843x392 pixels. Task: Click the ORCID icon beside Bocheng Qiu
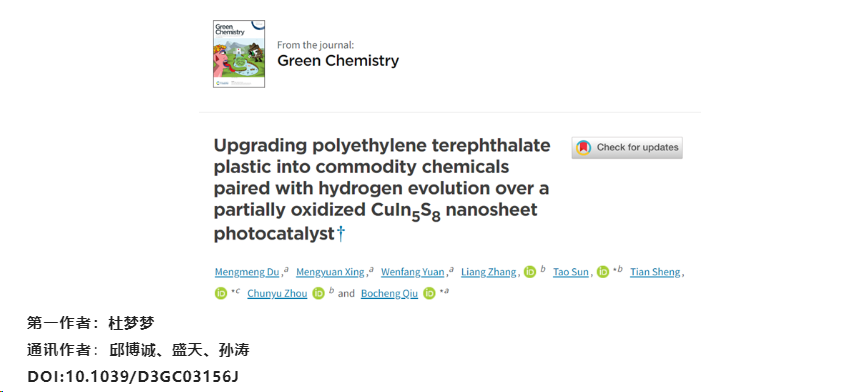click(x=429, y=294)
